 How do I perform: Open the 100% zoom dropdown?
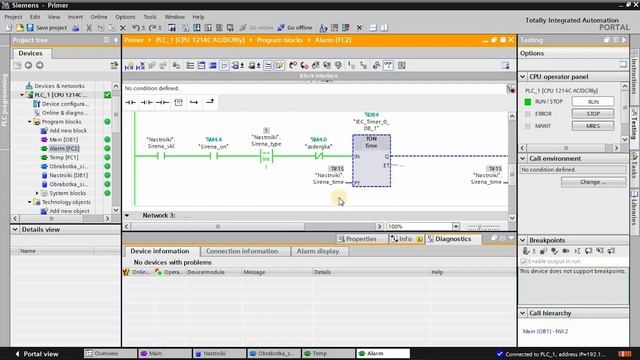point(456,226)
